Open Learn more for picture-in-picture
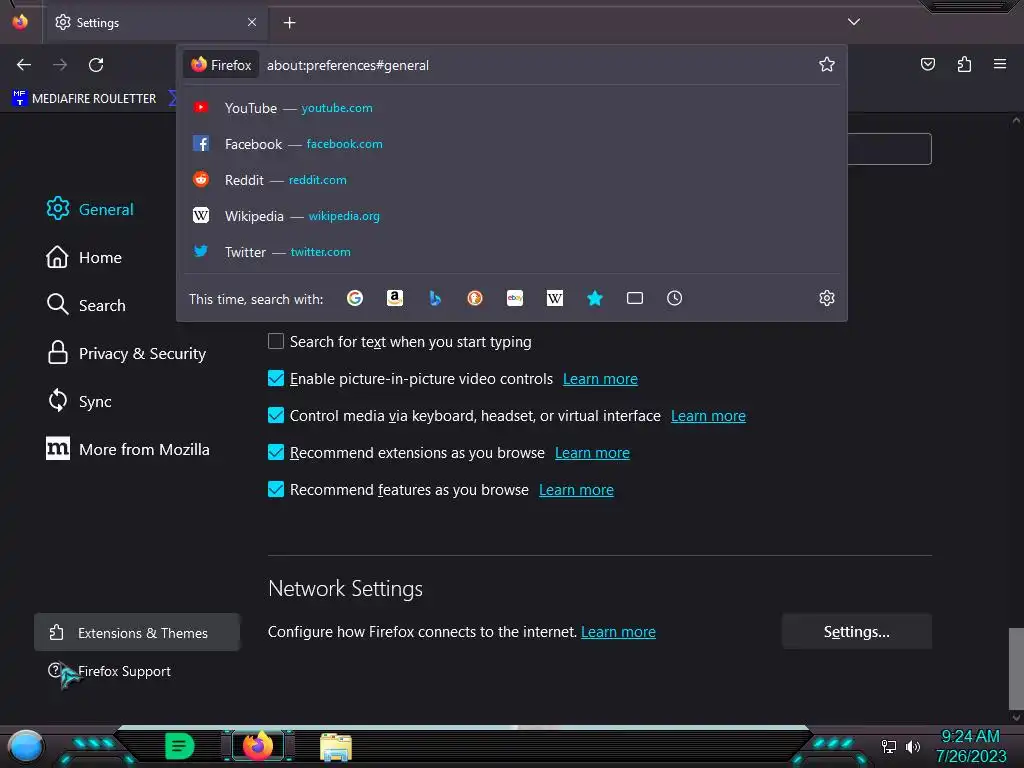This screenshot has width=1024, height=768. [600, 379]
